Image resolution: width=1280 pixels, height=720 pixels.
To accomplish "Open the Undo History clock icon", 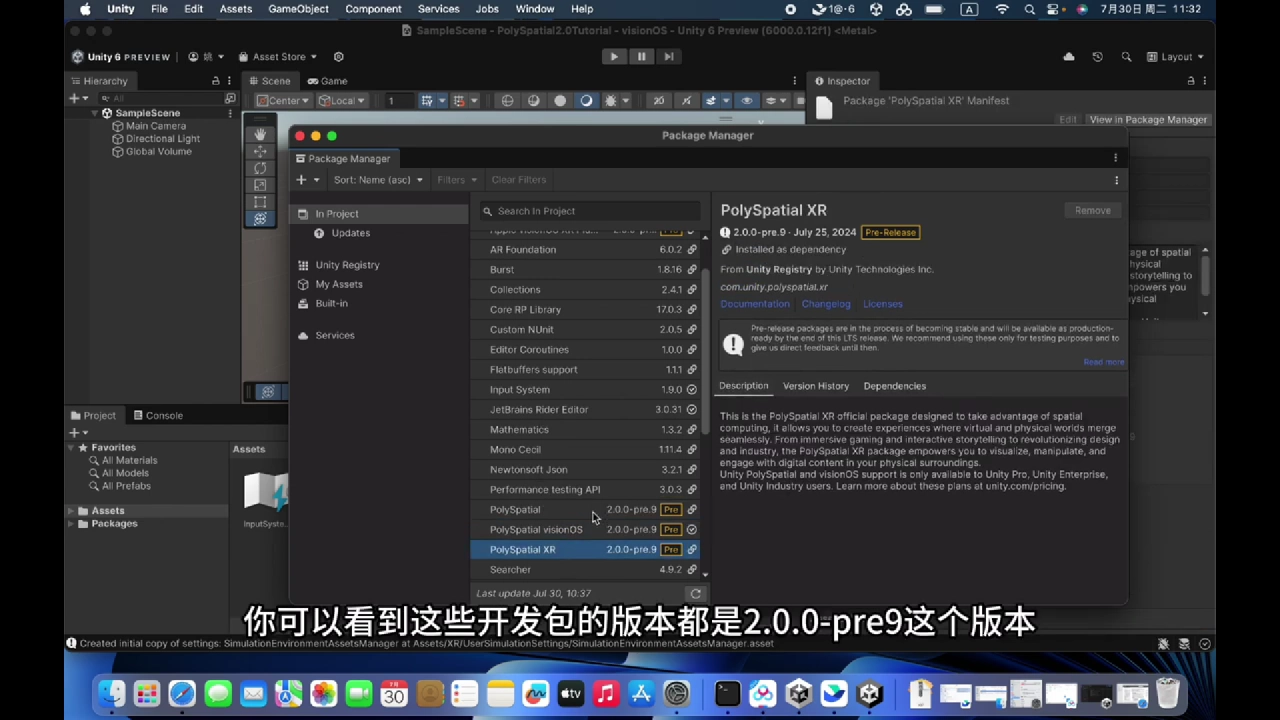I will (x=1097, y=57).
